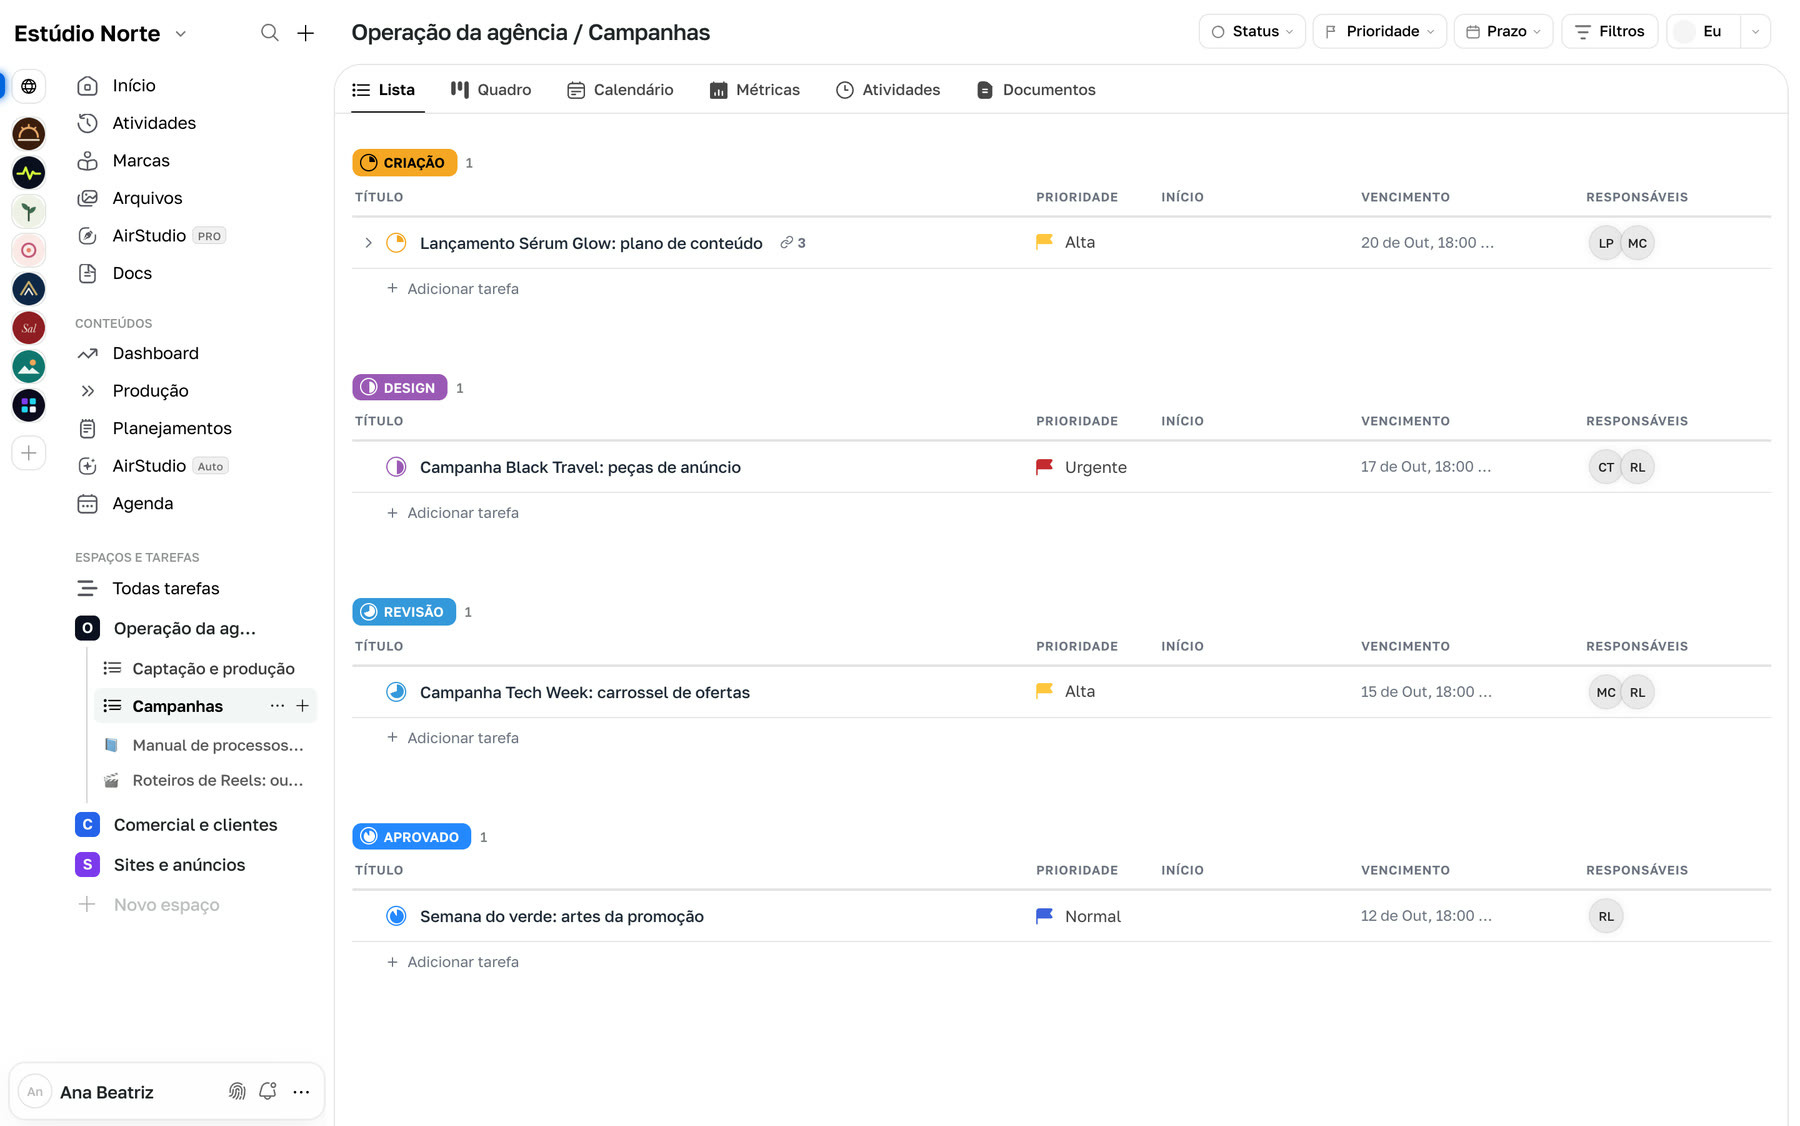Screen dimensions: 1800x1126
Task: Open the Status filter dropdown
Action: coord(1252,32)
